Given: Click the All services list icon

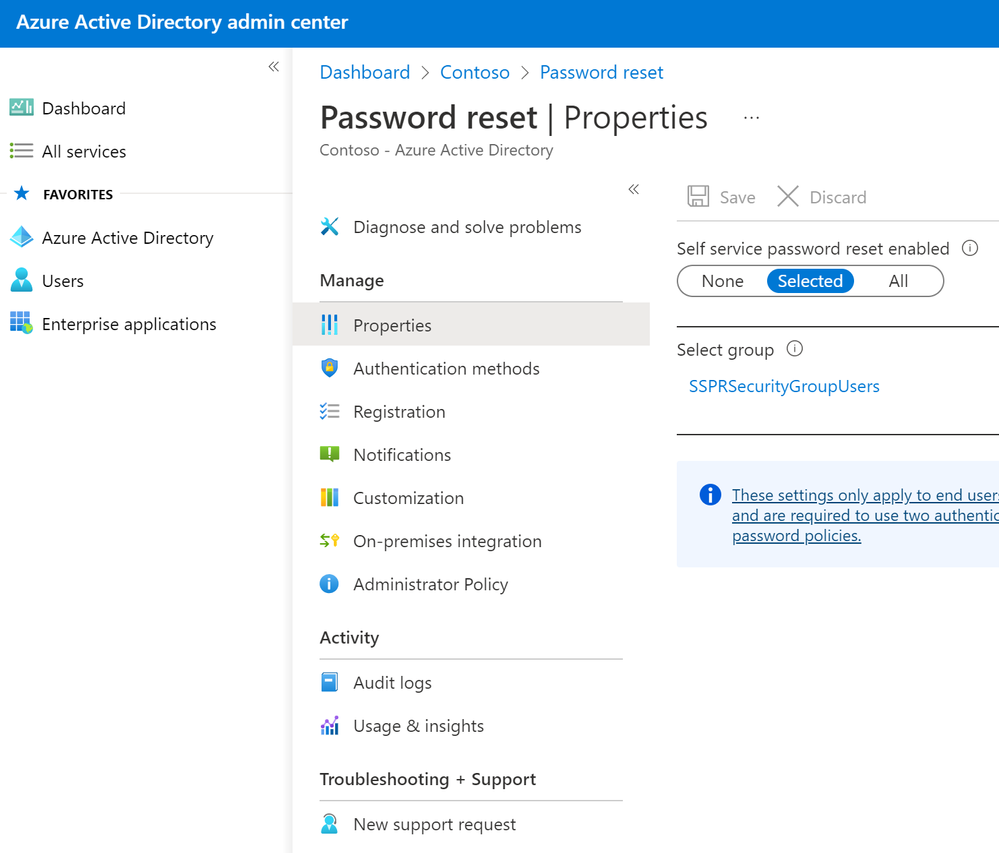Looking at the screenshot, I should [x=22, y=151].
